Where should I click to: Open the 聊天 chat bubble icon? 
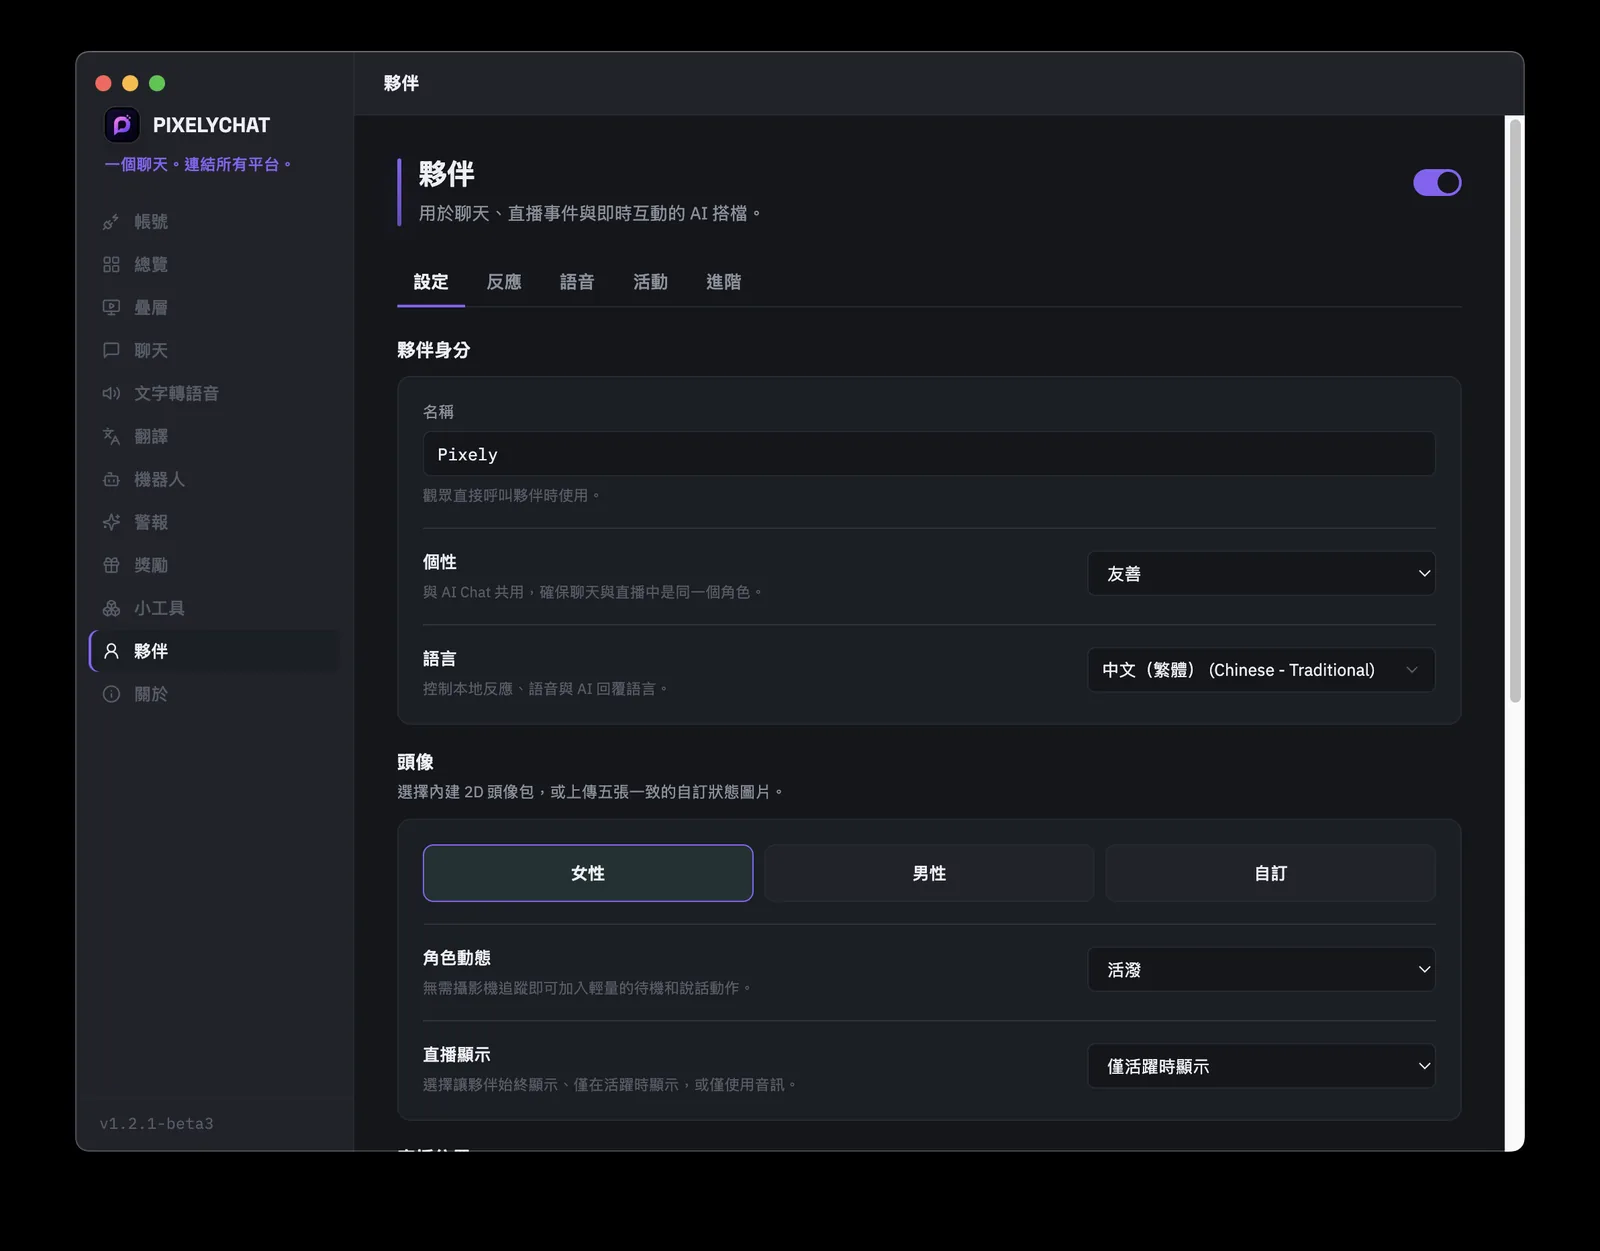tap(111, 351)
